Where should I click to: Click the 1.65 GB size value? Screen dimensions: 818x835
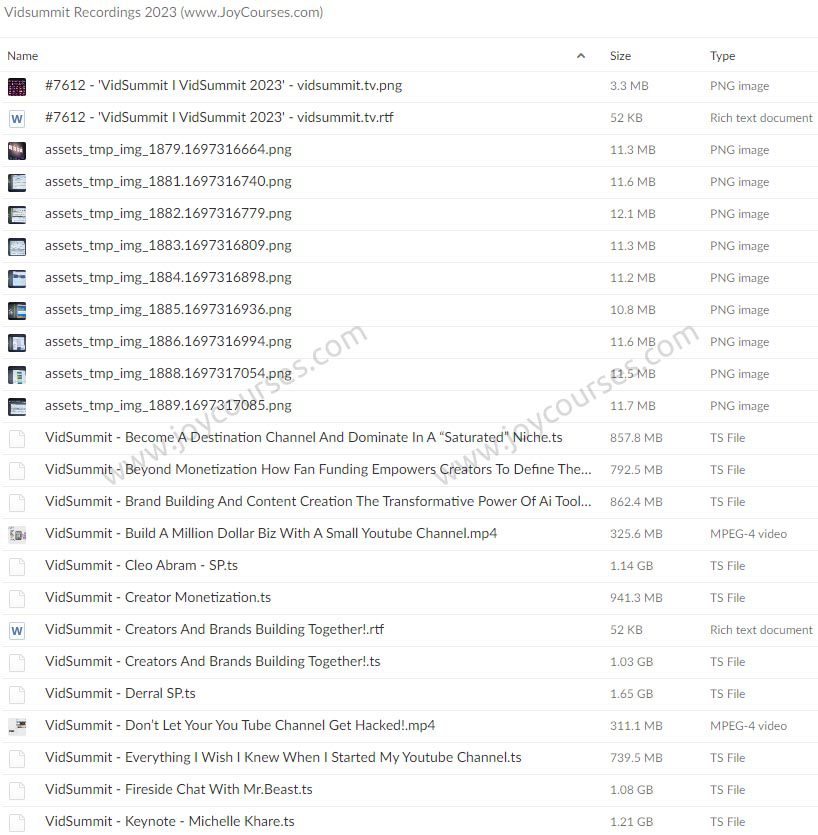coord(632,693)
